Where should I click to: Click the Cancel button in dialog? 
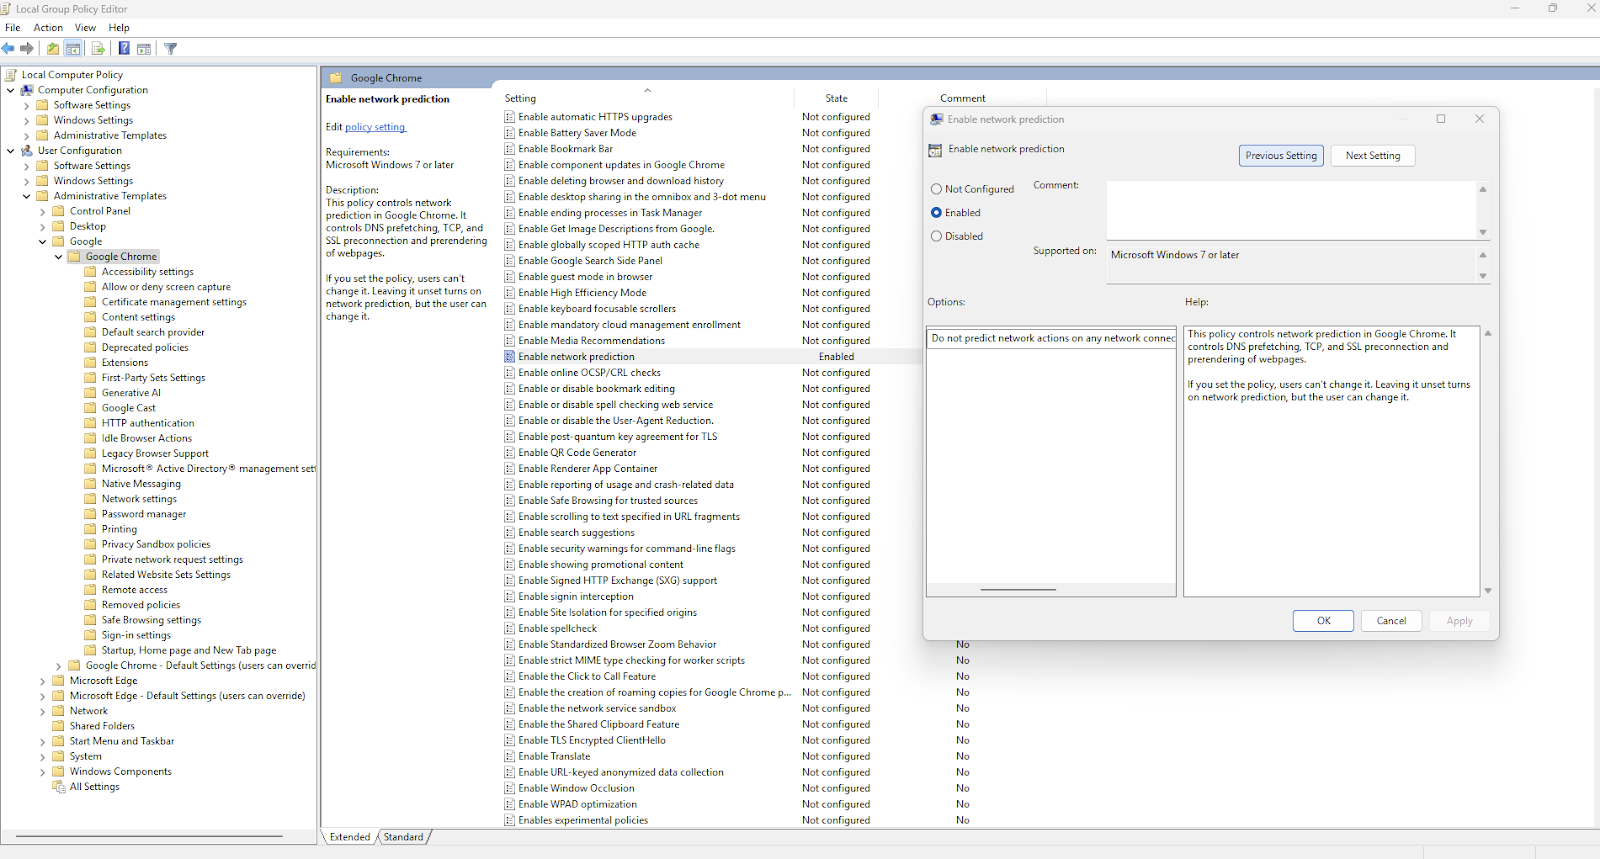[x=1391, y=621]
